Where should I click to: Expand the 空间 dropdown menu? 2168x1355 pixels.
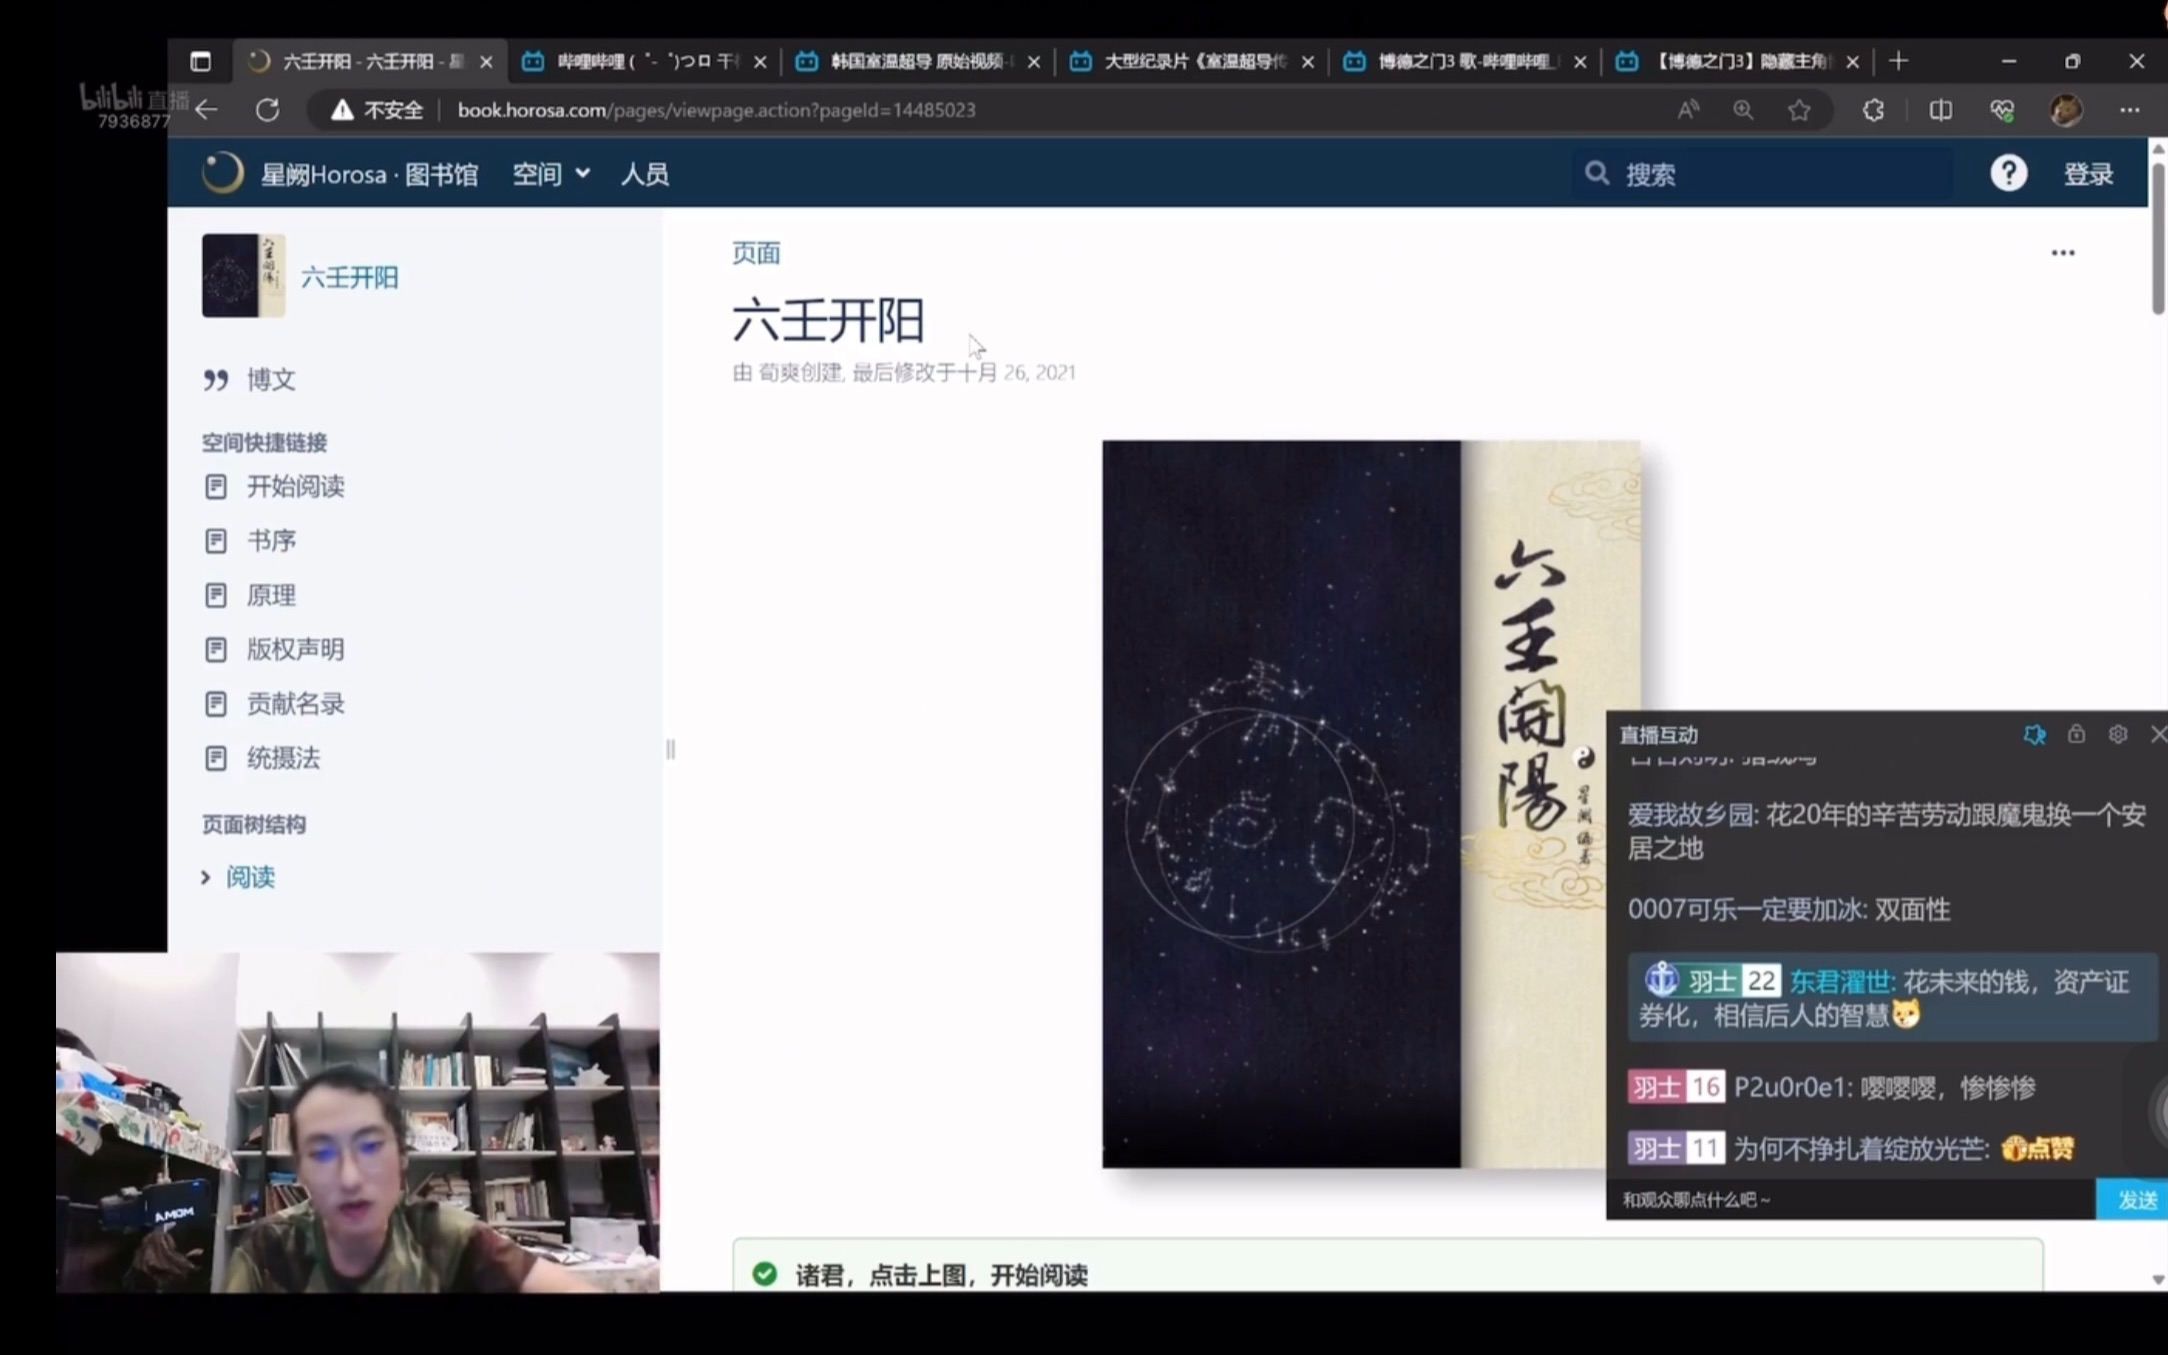[x=551, y=174]
